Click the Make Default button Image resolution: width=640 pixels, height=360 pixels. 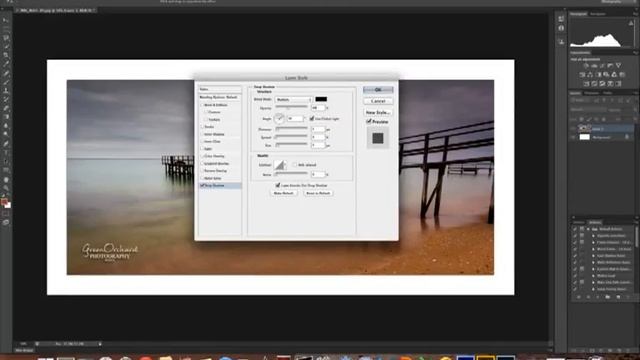283,193
